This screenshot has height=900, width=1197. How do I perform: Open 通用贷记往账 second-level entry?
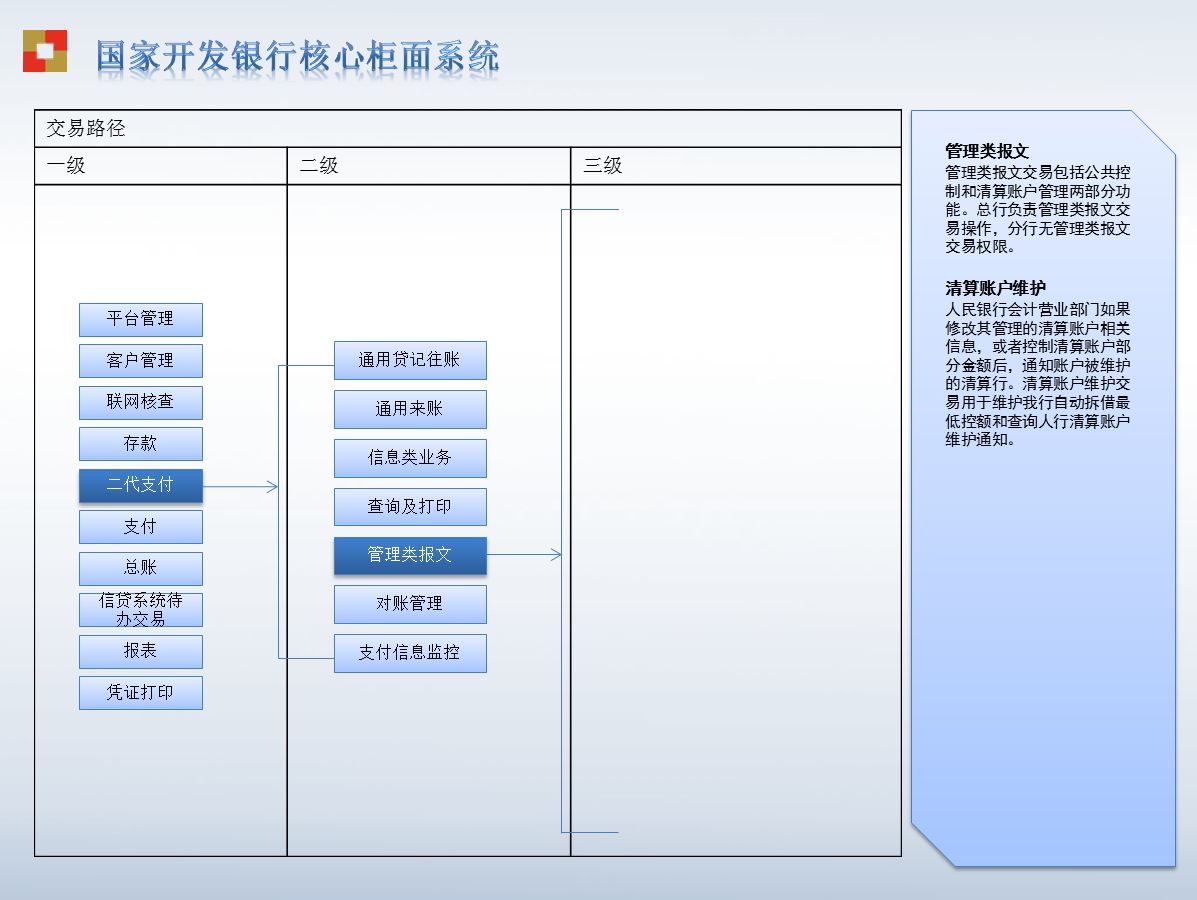point(410,360)
